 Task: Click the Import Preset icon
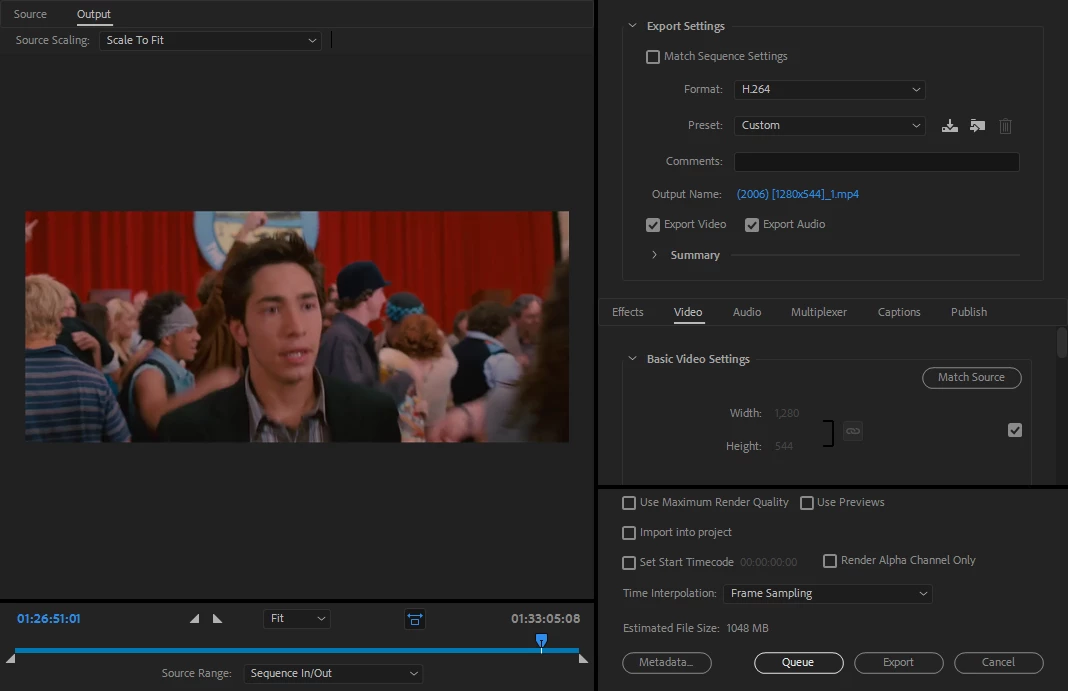point(977,126)
